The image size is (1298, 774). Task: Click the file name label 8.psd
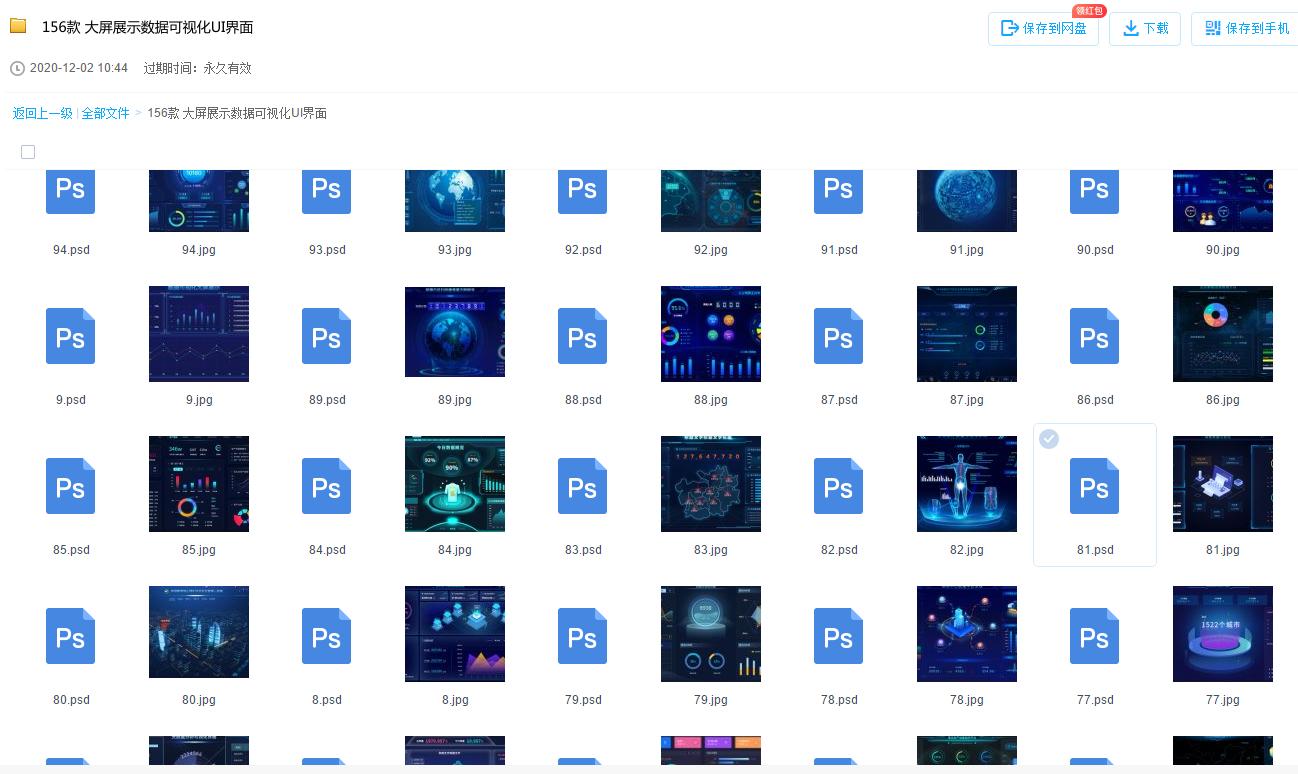point(327,700)
